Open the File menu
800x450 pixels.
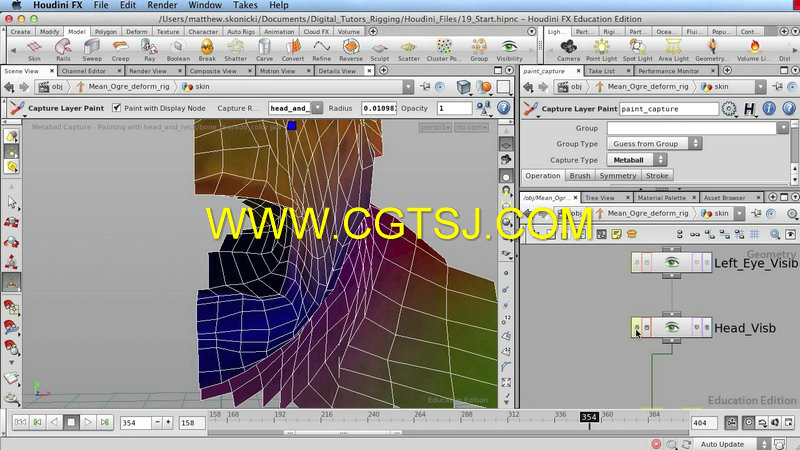(x=101, y=5)
